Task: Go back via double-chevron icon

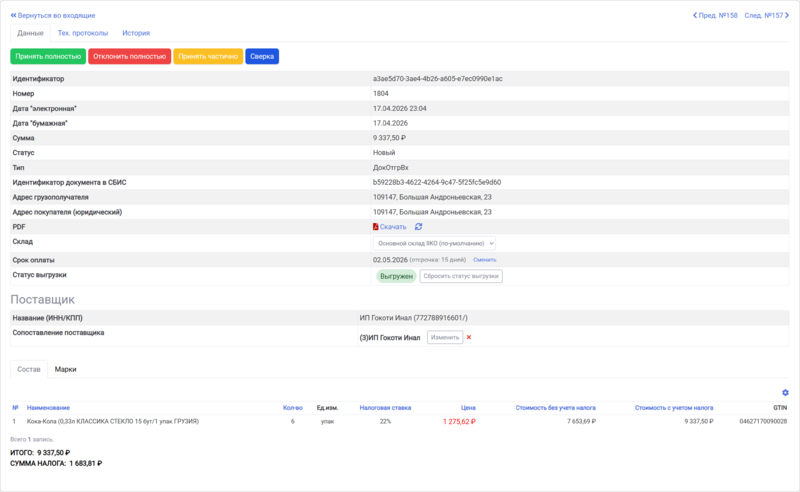Action: click(x=13, y=15)
